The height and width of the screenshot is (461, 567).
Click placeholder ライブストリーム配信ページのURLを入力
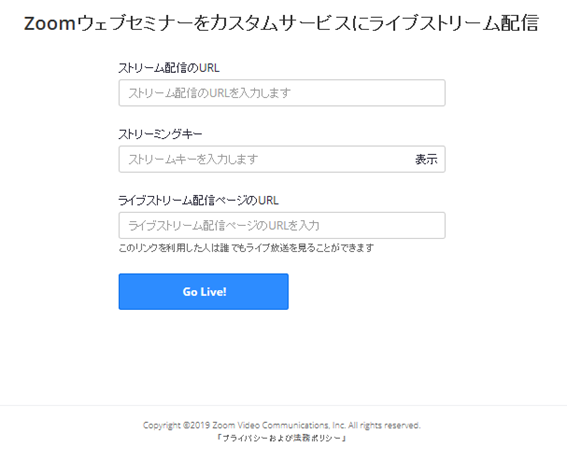[224, 225]
